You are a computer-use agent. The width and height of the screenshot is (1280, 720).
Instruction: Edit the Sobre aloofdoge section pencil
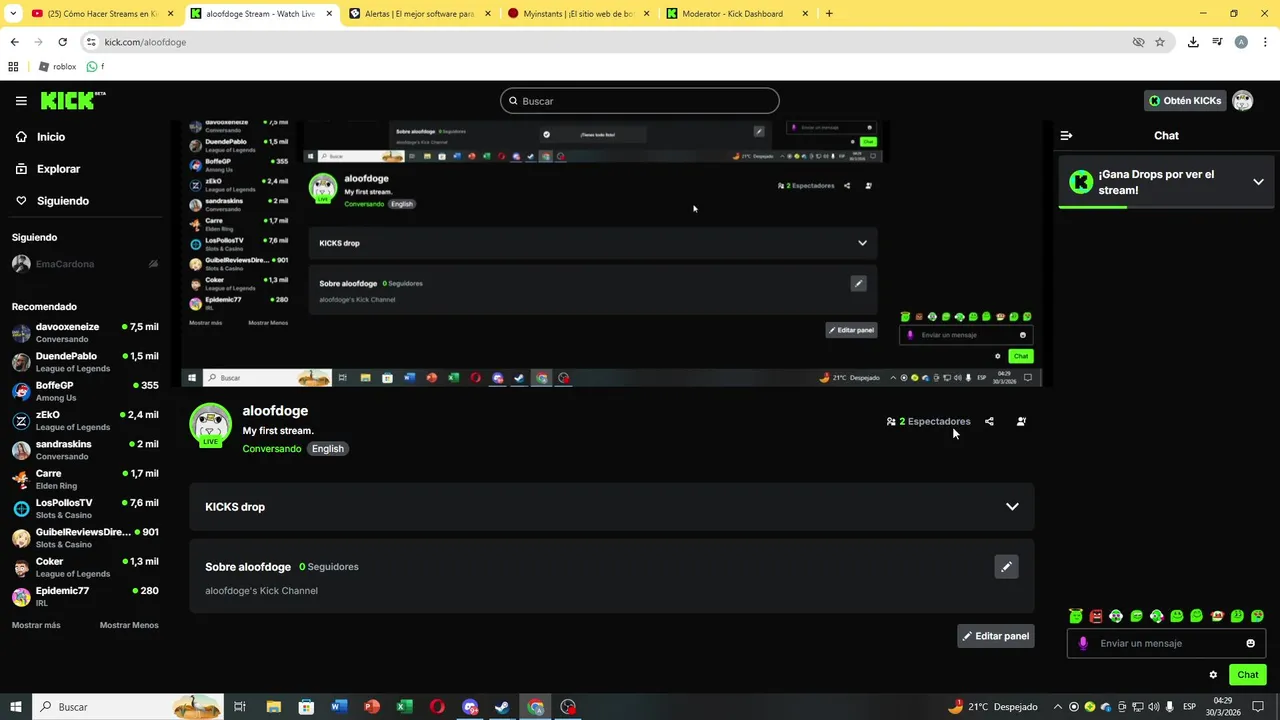click(1007, 567)
